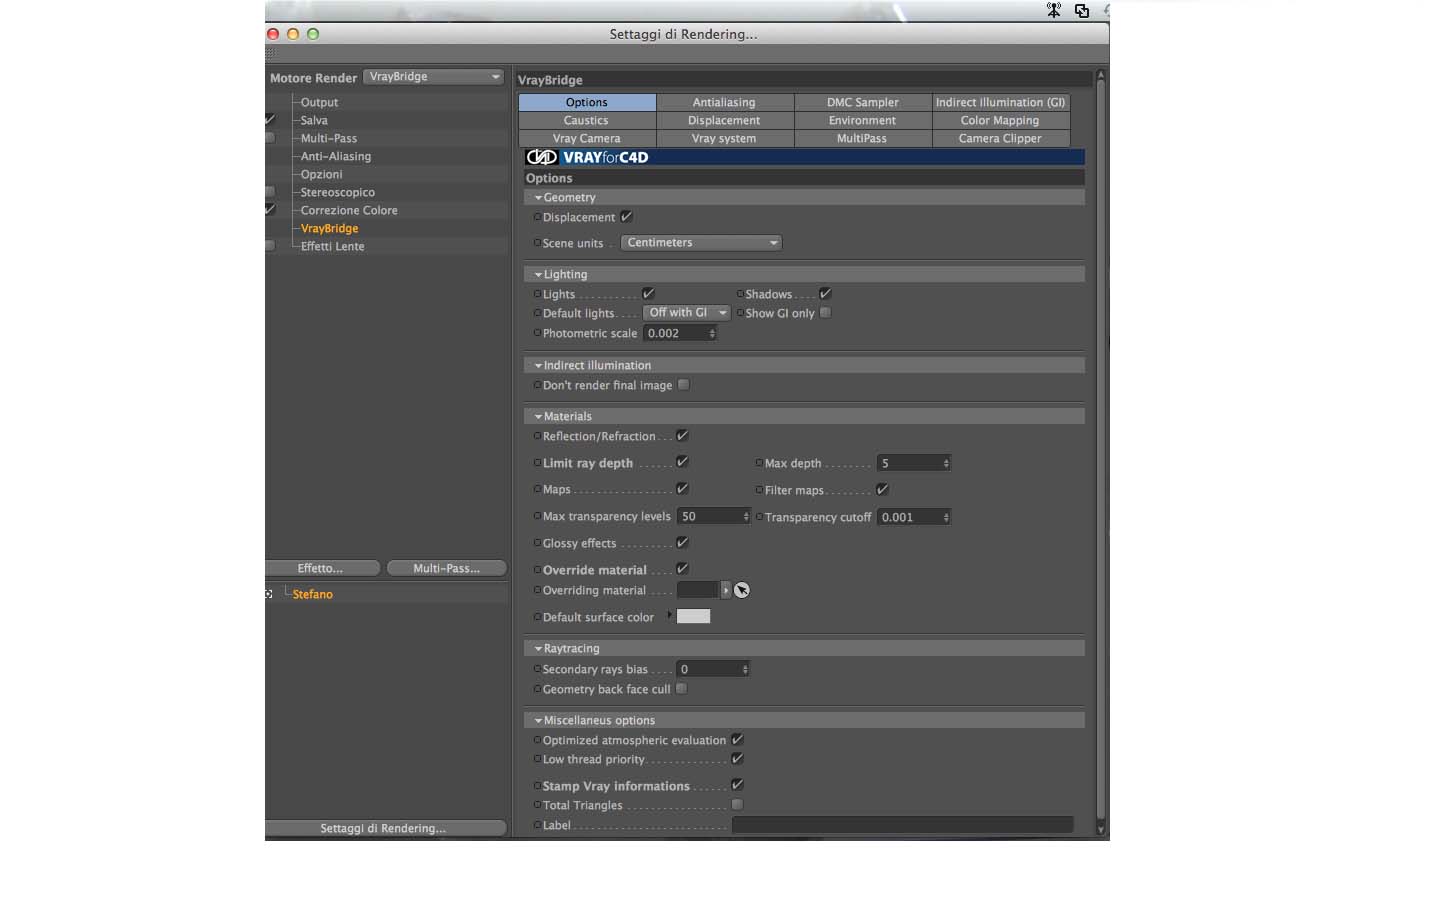Click the Max depth stepper arrows
The height and width of the screenshot is (900, 1440).
[x=946, y=463]
